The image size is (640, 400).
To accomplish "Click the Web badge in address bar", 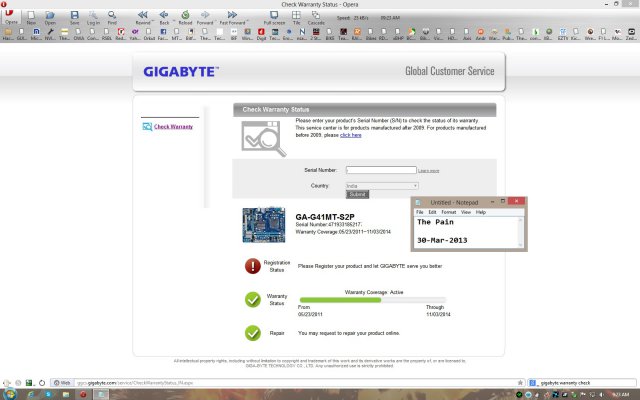I will pyautogui.click(x=62, y=383).
